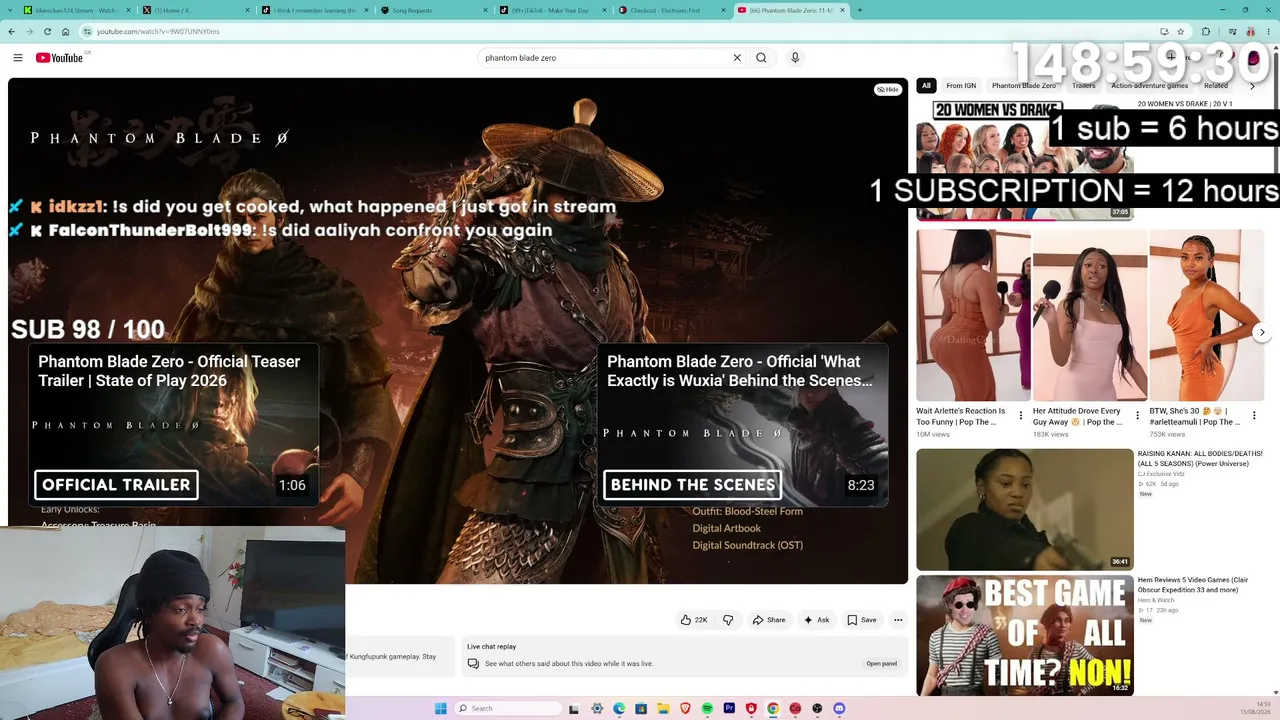Open the red shield app on taskbar
1280x720 pixels.
point(751,708)
